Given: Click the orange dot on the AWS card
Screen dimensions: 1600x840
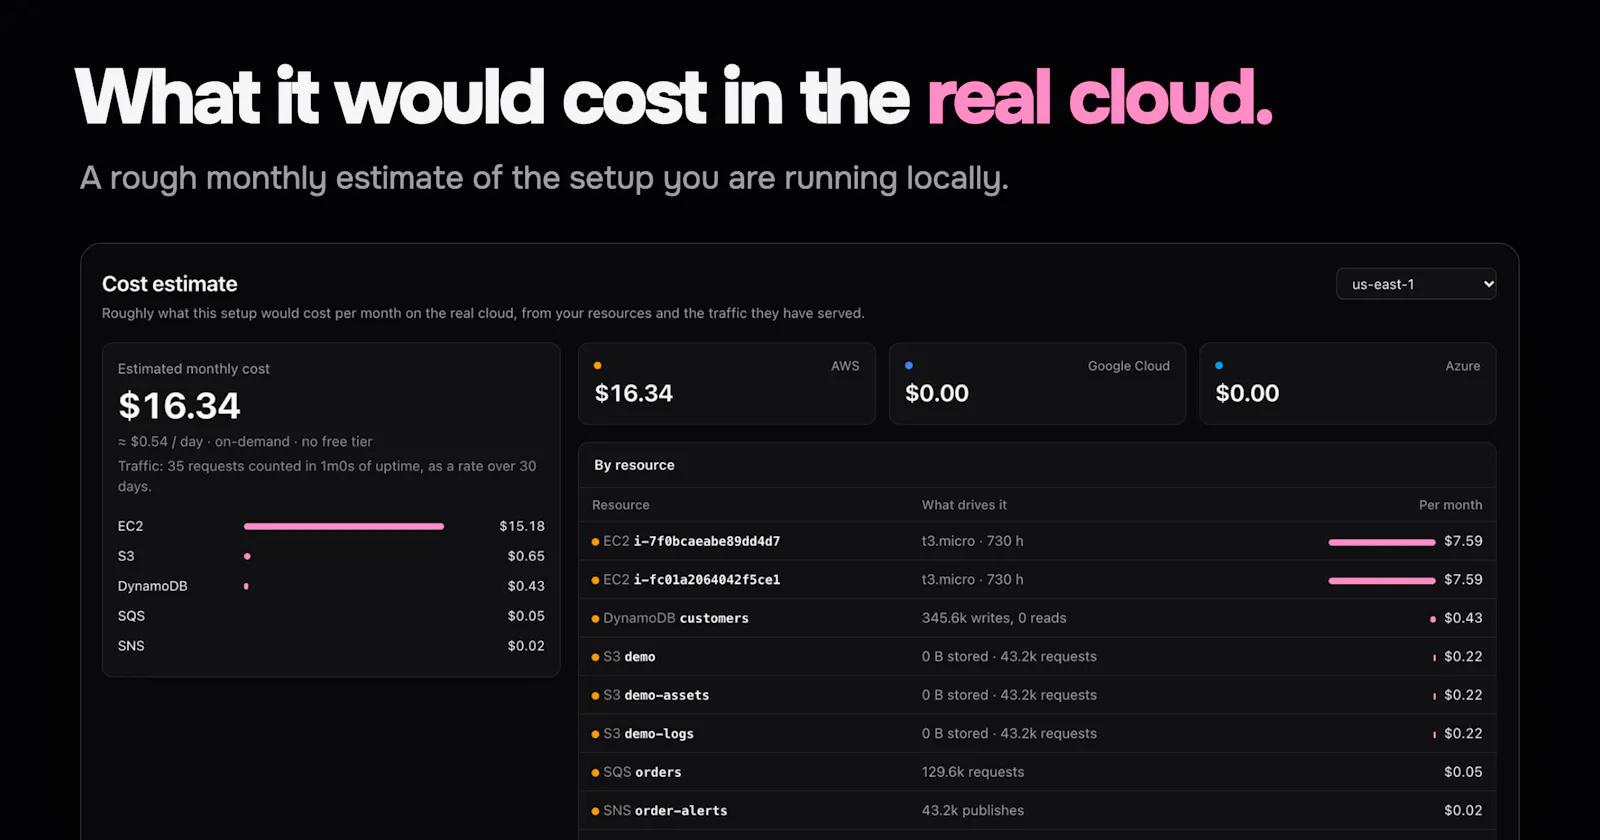Looking at the screenshot, I should tap(598, 366).
